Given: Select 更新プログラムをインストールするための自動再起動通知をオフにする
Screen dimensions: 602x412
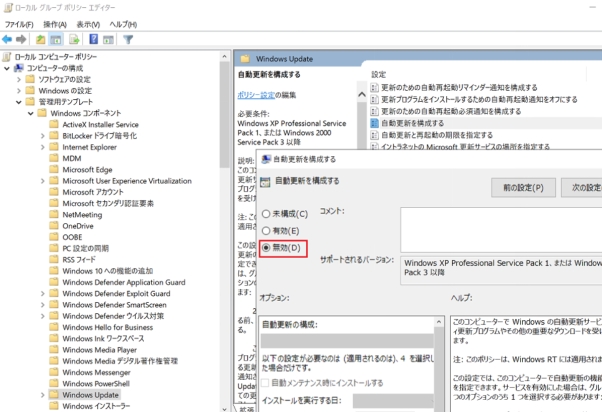Looking at the screenshot, I should coord(479,99).
